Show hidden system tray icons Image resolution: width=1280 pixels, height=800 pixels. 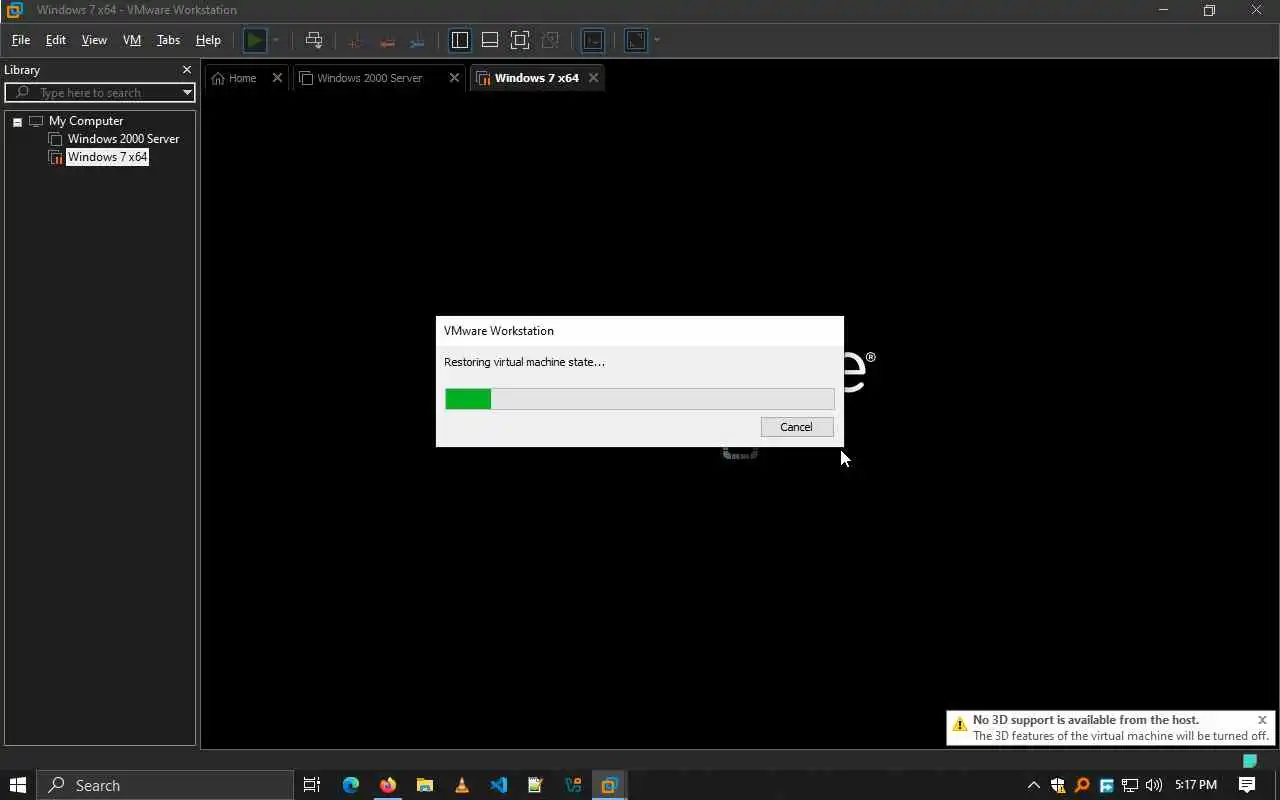1034,785
